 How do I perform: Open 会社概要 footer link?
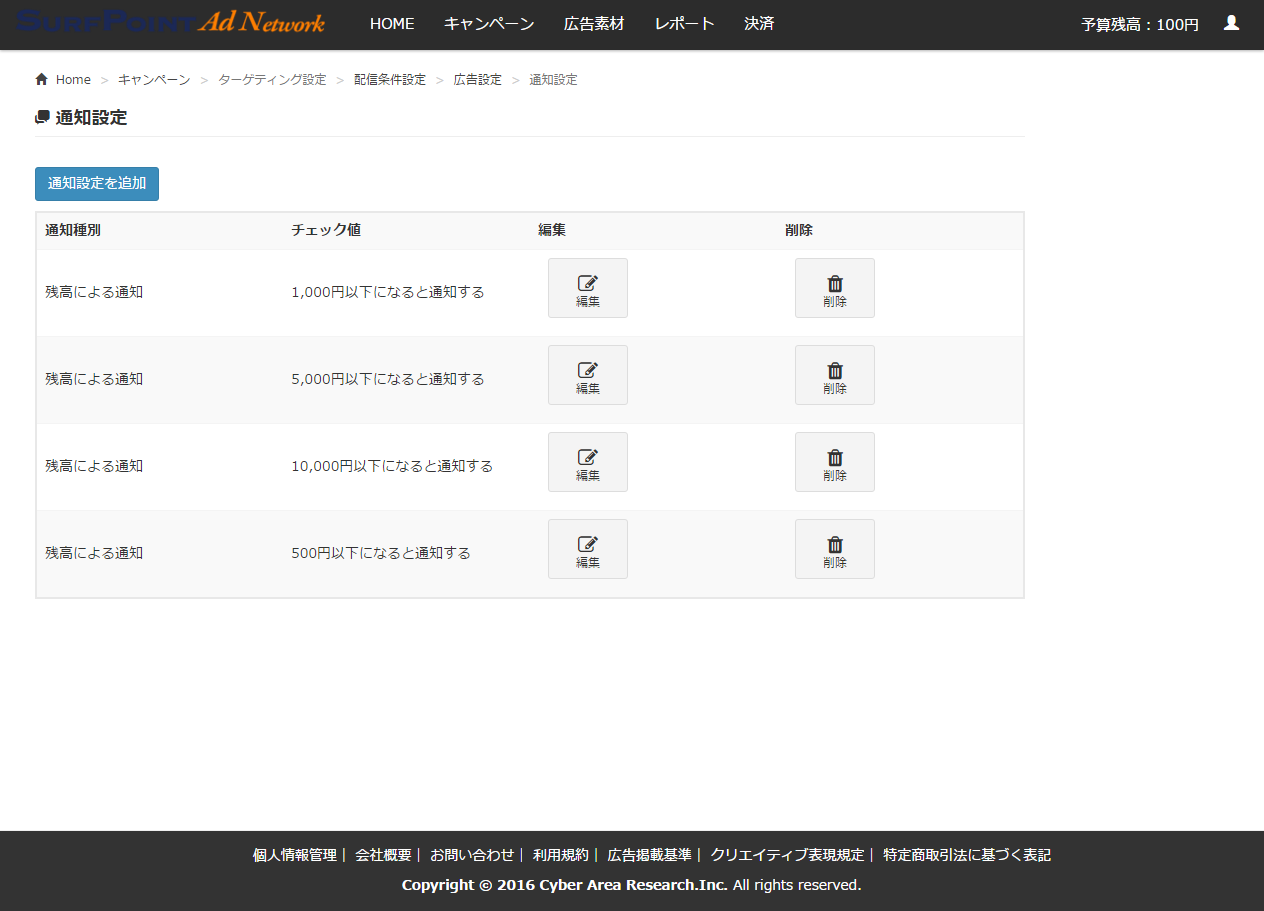383,855
